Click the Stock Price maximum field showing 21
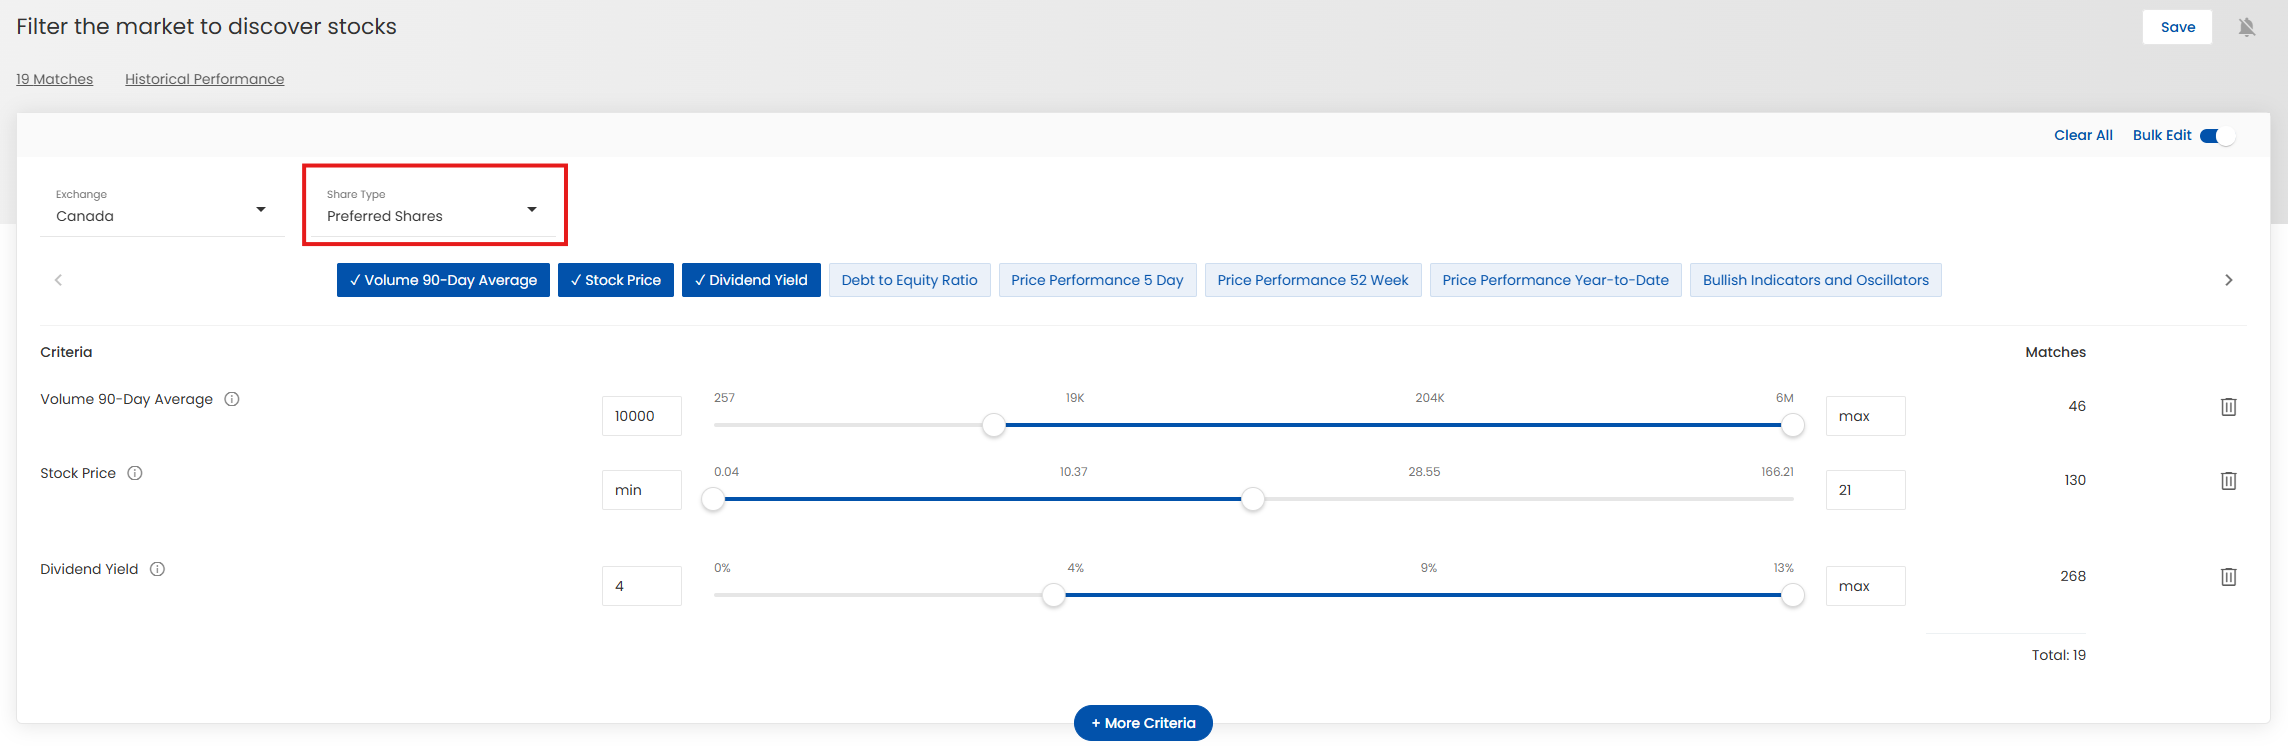This screenshot has width=2288, height=746. (x=1866, y=490)
